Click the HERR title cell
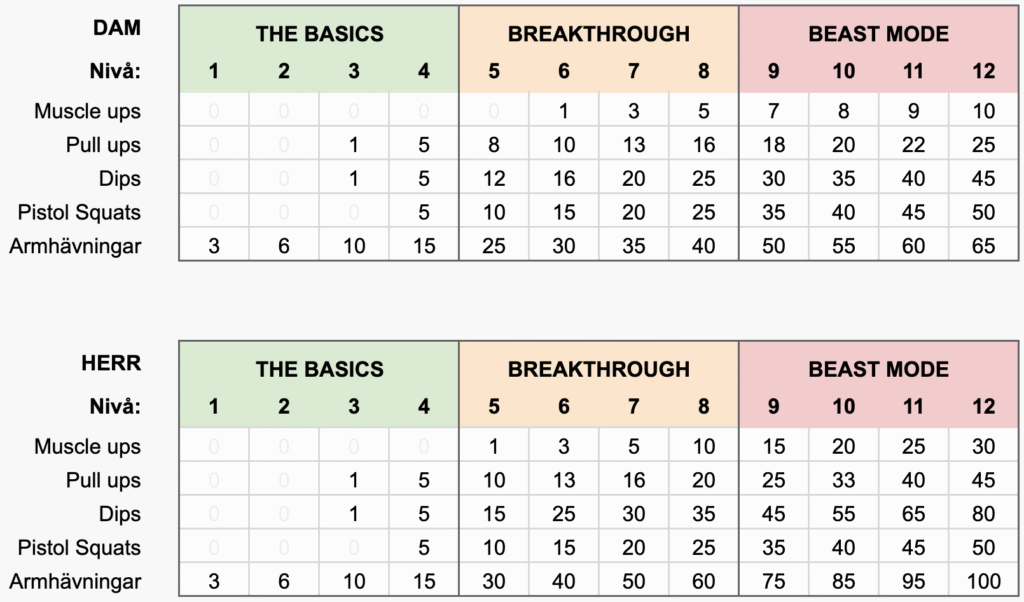Viewport: 1024px width, 602px height. coord(111,363)
